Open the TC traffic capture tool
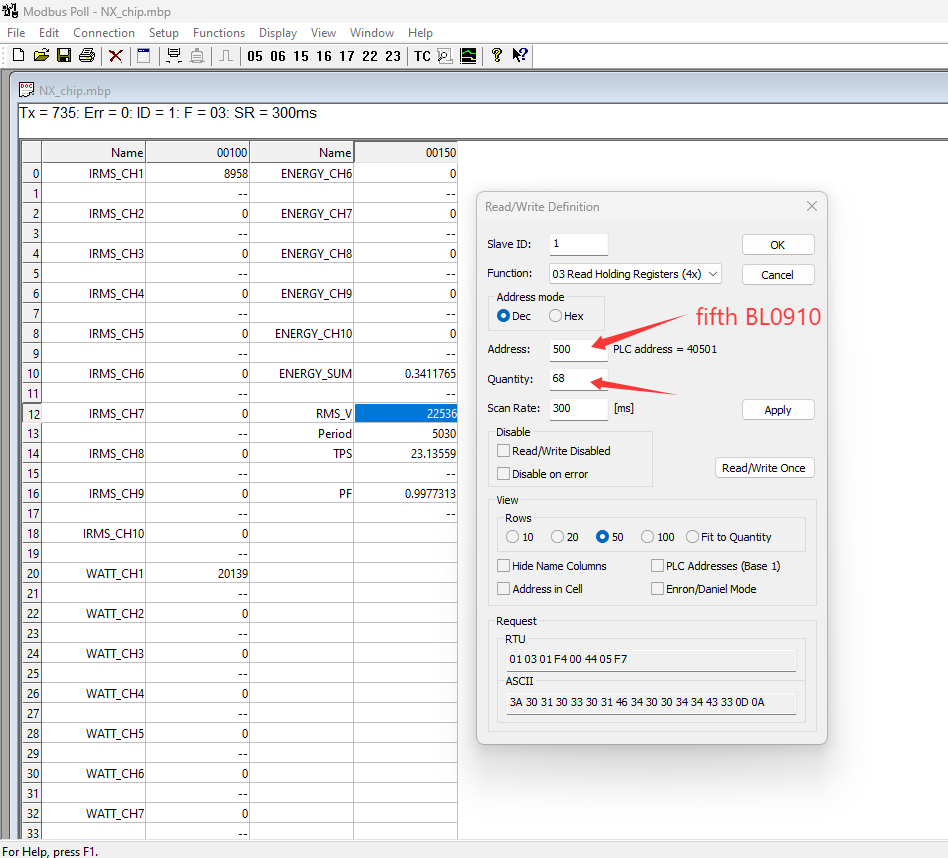The image size is (948, 858). (422, 56)
